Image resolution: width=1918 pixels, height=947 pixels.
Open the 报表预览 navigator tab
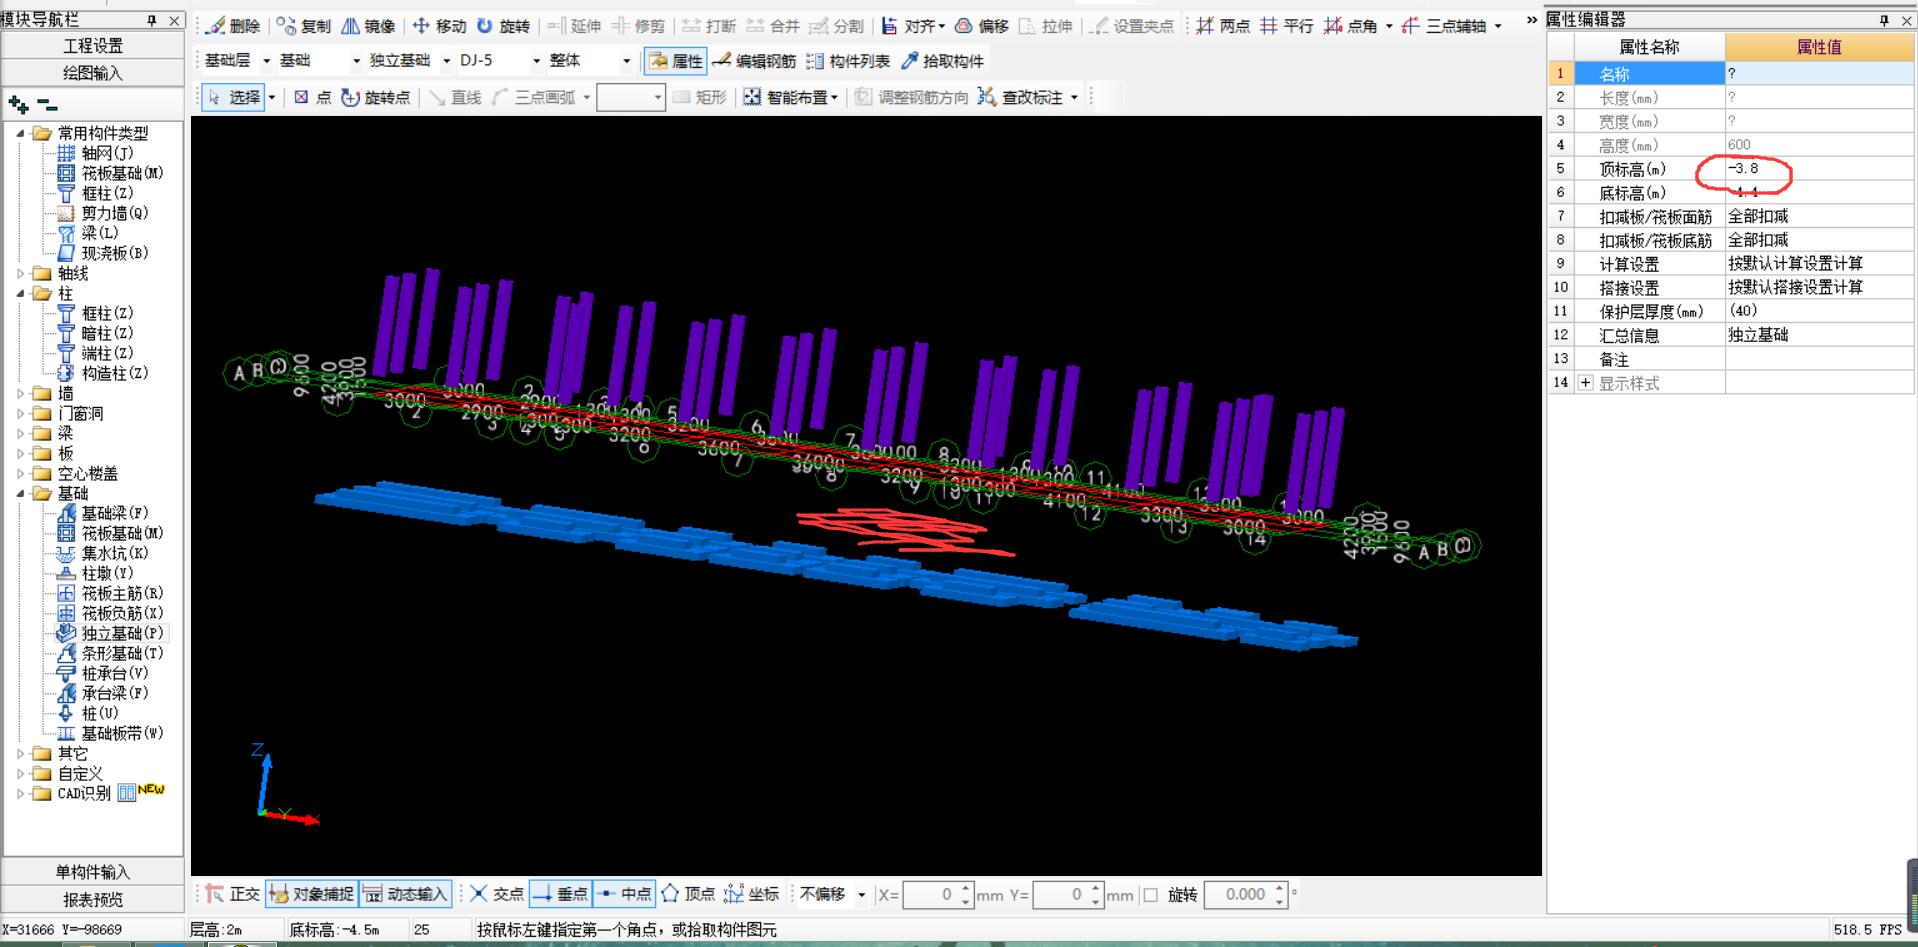pos(93,899)
